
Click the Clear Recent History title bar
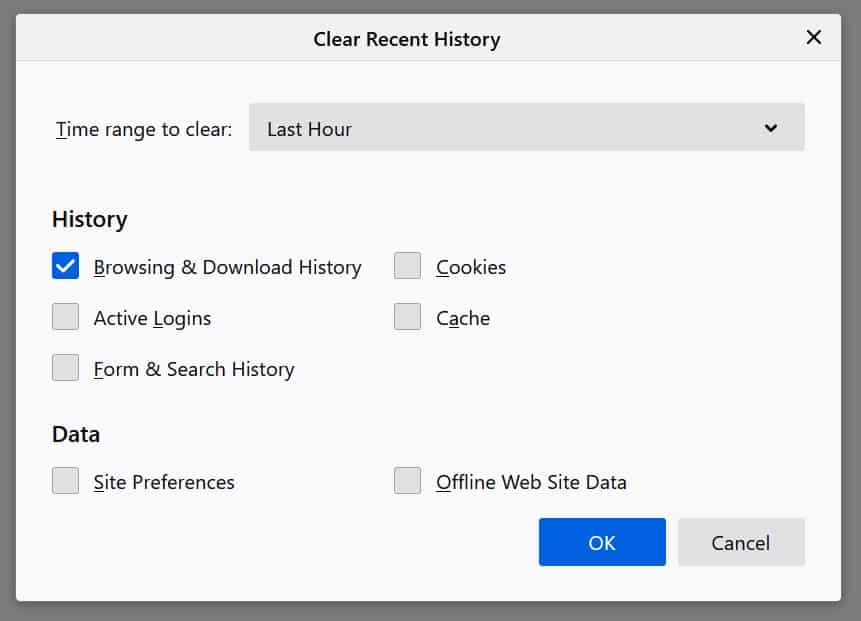pos(428,37)
